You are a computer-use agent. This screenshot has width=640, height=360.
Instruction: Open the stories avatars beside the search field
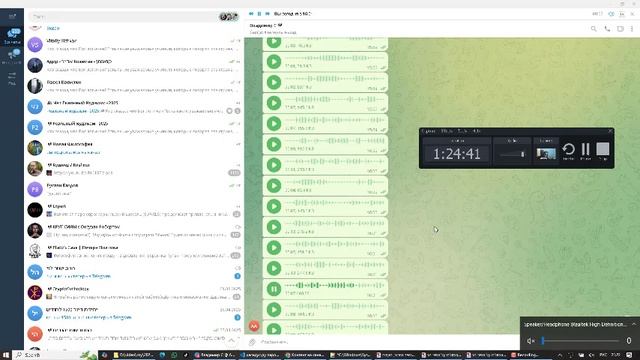228,17
